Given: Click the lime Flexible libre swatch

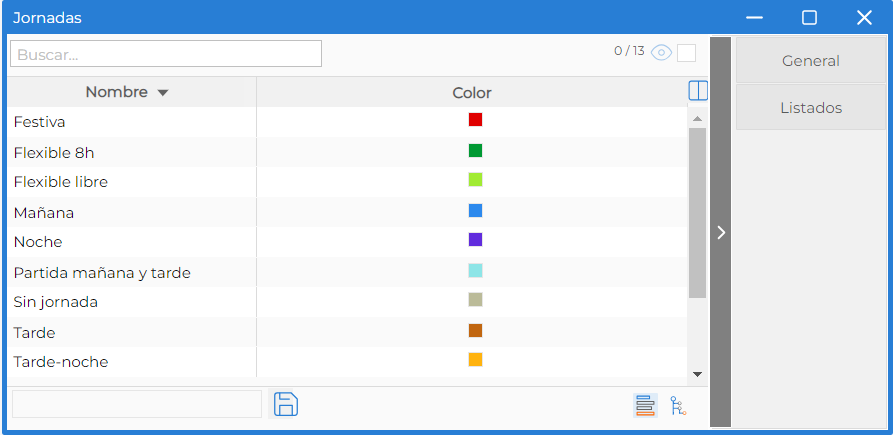Looking at the screenshot, I should click(476, 179).
